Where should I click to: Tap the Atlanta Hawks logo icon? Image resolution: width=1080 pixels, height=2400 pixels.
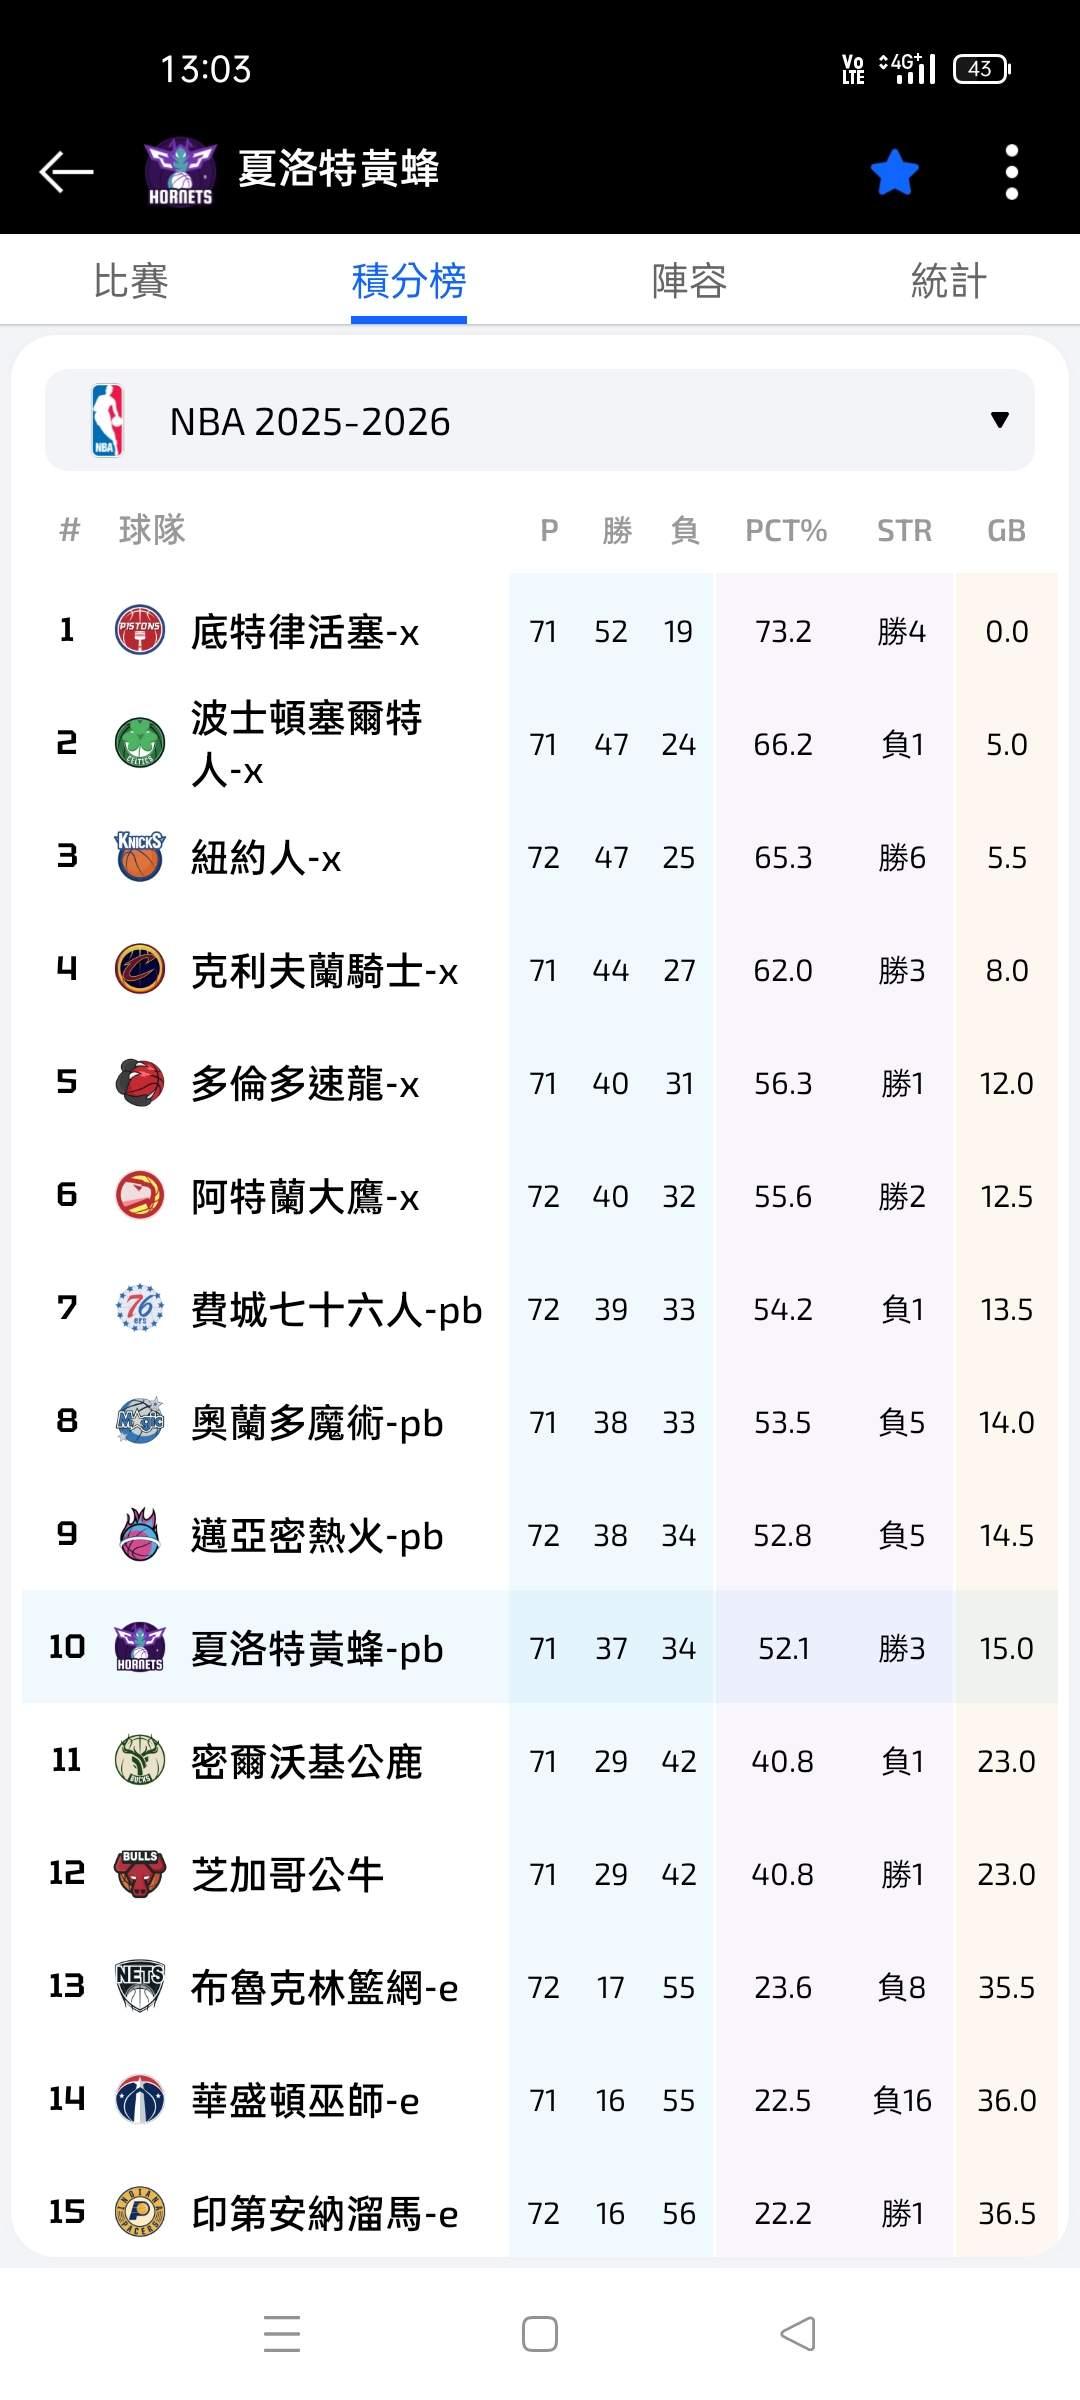(x=140, y=1195)
